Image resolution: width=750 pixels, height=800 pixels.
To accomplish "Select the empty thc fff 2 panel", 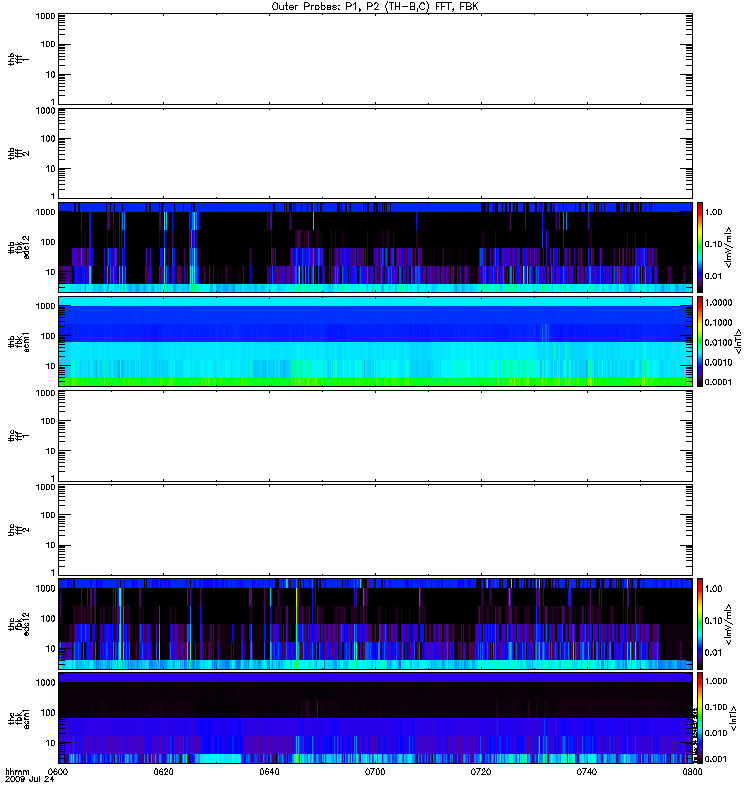I will 375,530.
